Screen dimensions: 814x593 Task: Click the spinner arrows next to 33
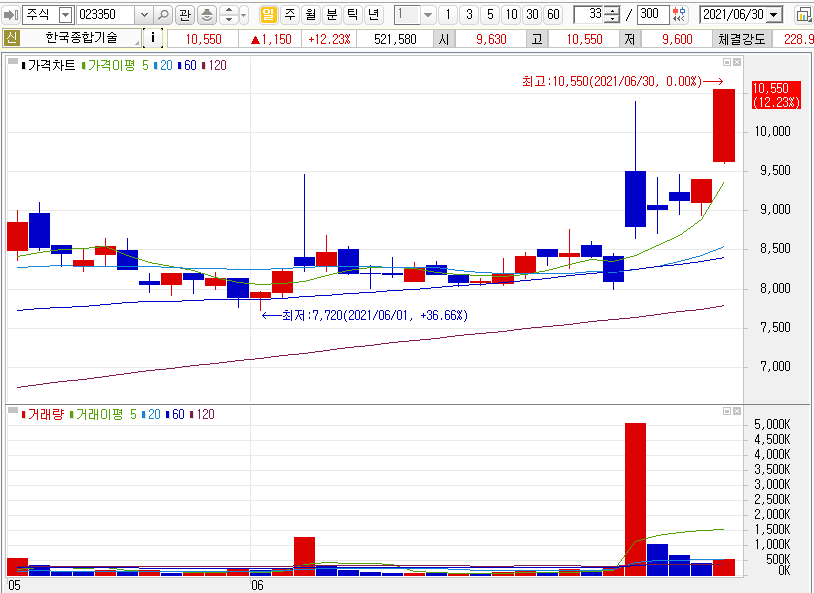pyautogui.click(x=613, y=15)
